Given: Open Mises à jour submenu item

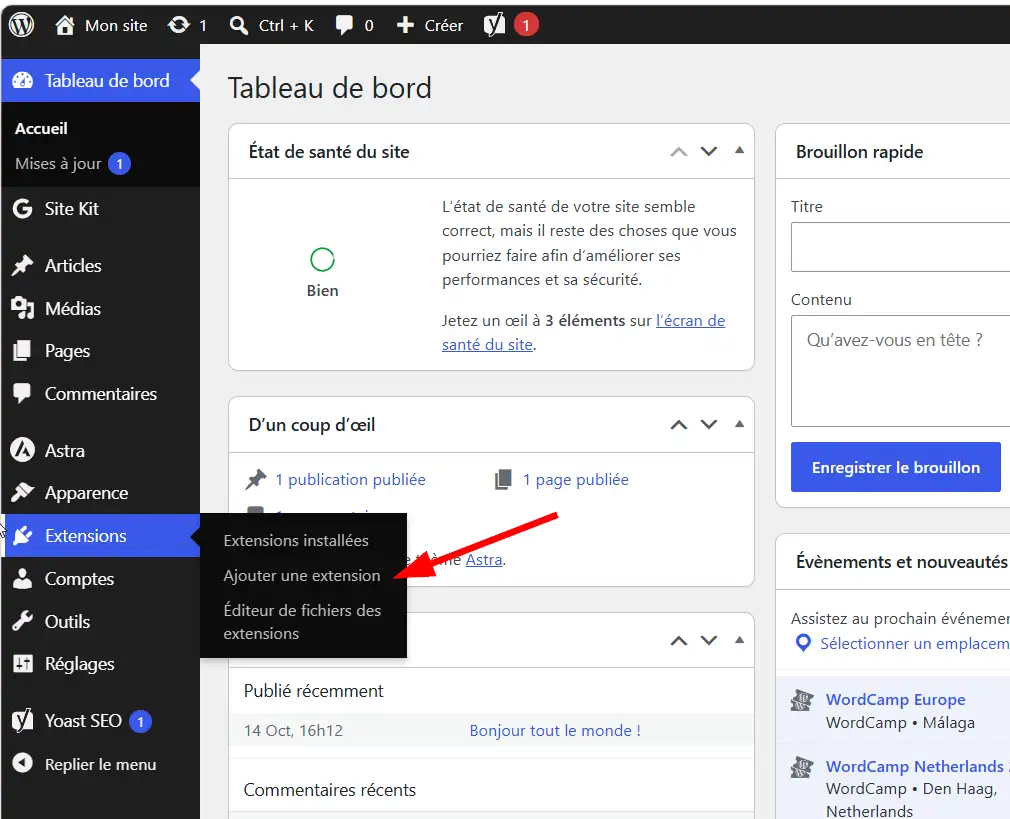Looking at the screenshot, I should [x=58, y=164].
